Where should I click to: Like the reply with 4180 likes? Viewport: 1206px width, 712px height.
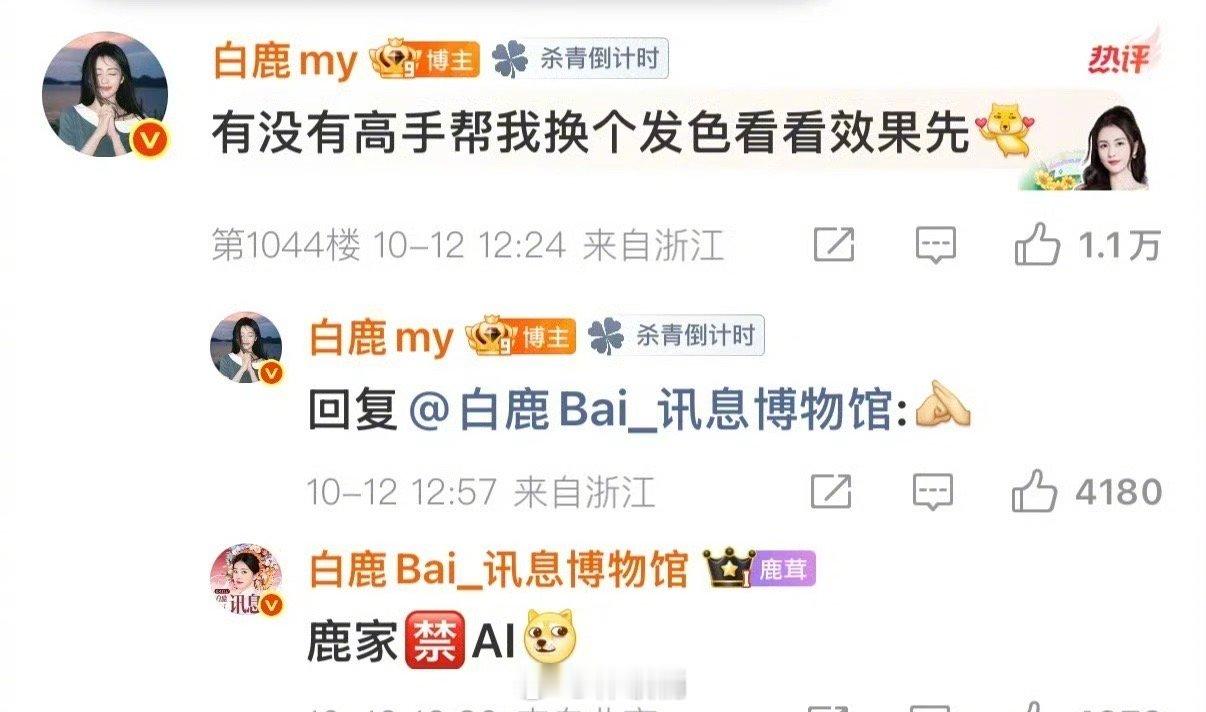coord(1086,491)
